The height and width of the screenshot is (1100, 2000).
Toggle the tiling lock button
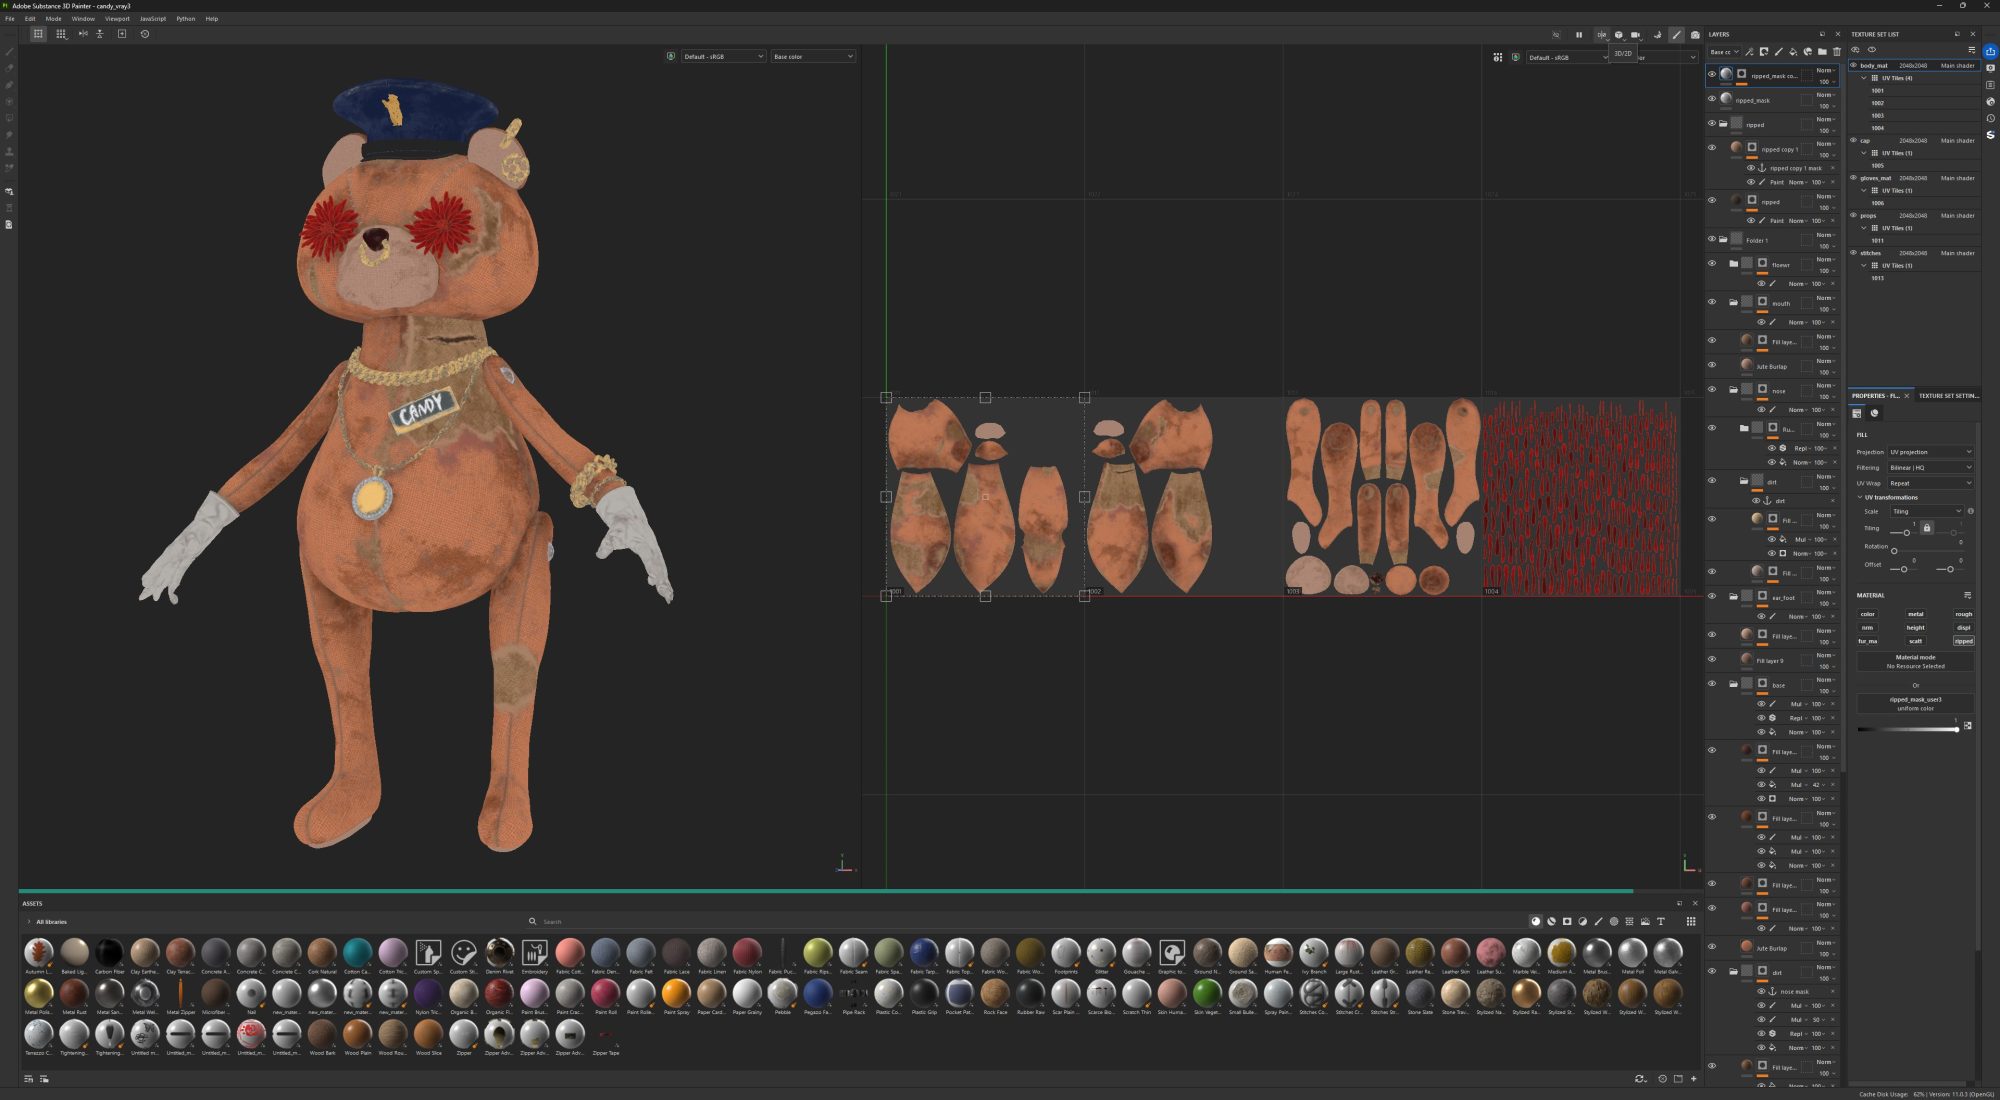[1926, 528]
